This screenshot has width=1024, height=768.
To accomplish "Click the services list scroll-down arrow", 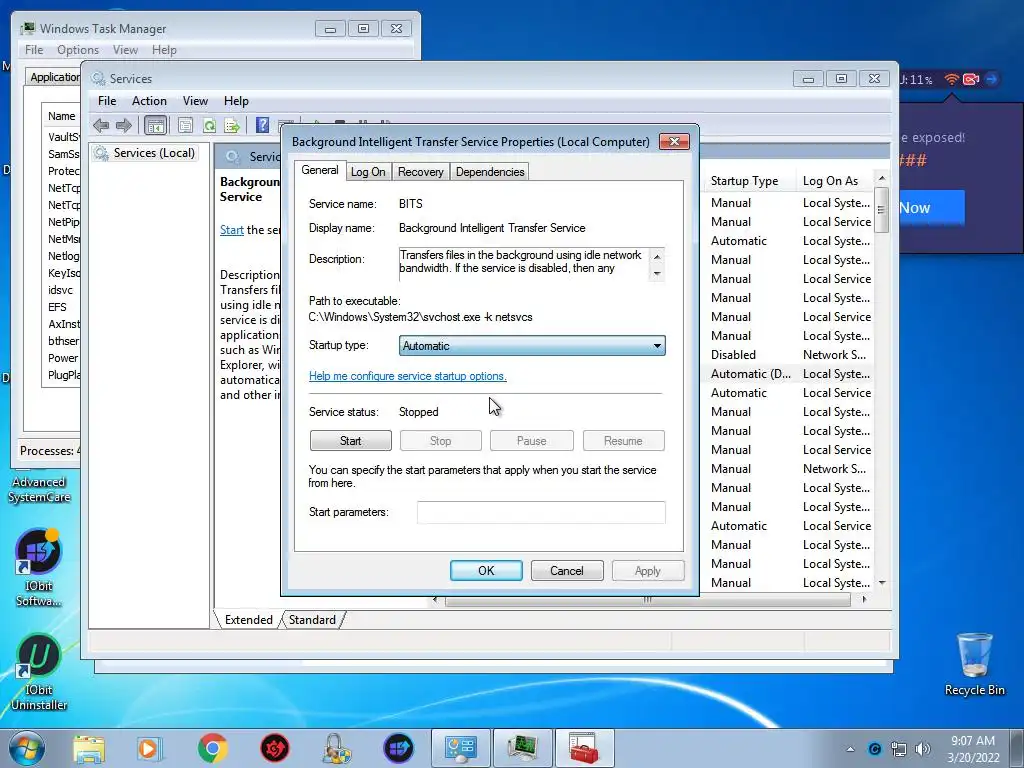I will (x=882, y=583).
